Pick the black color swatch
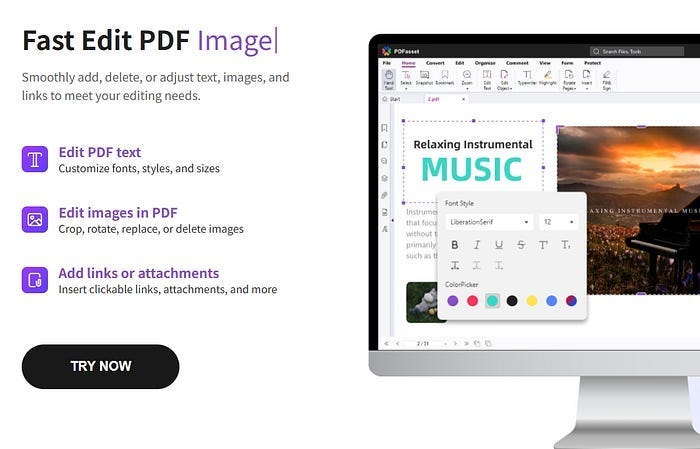The height and width of the screenshot is (449, 700). click(x=512, y=301)
